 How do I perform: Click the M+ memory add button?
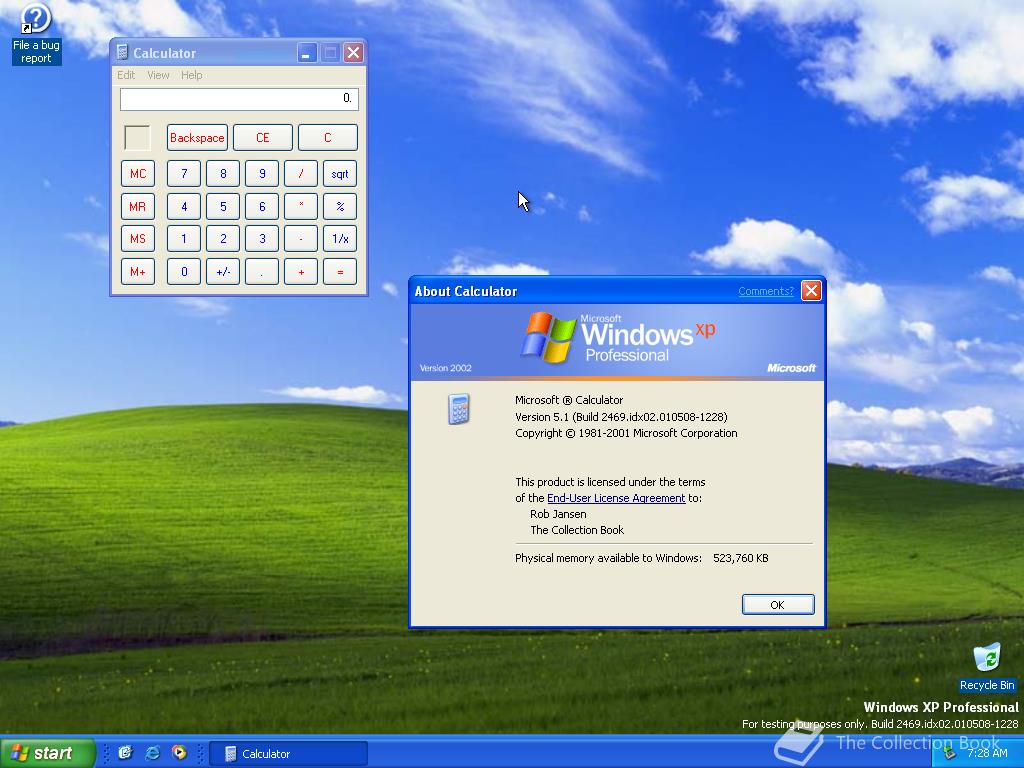(138, 272)
